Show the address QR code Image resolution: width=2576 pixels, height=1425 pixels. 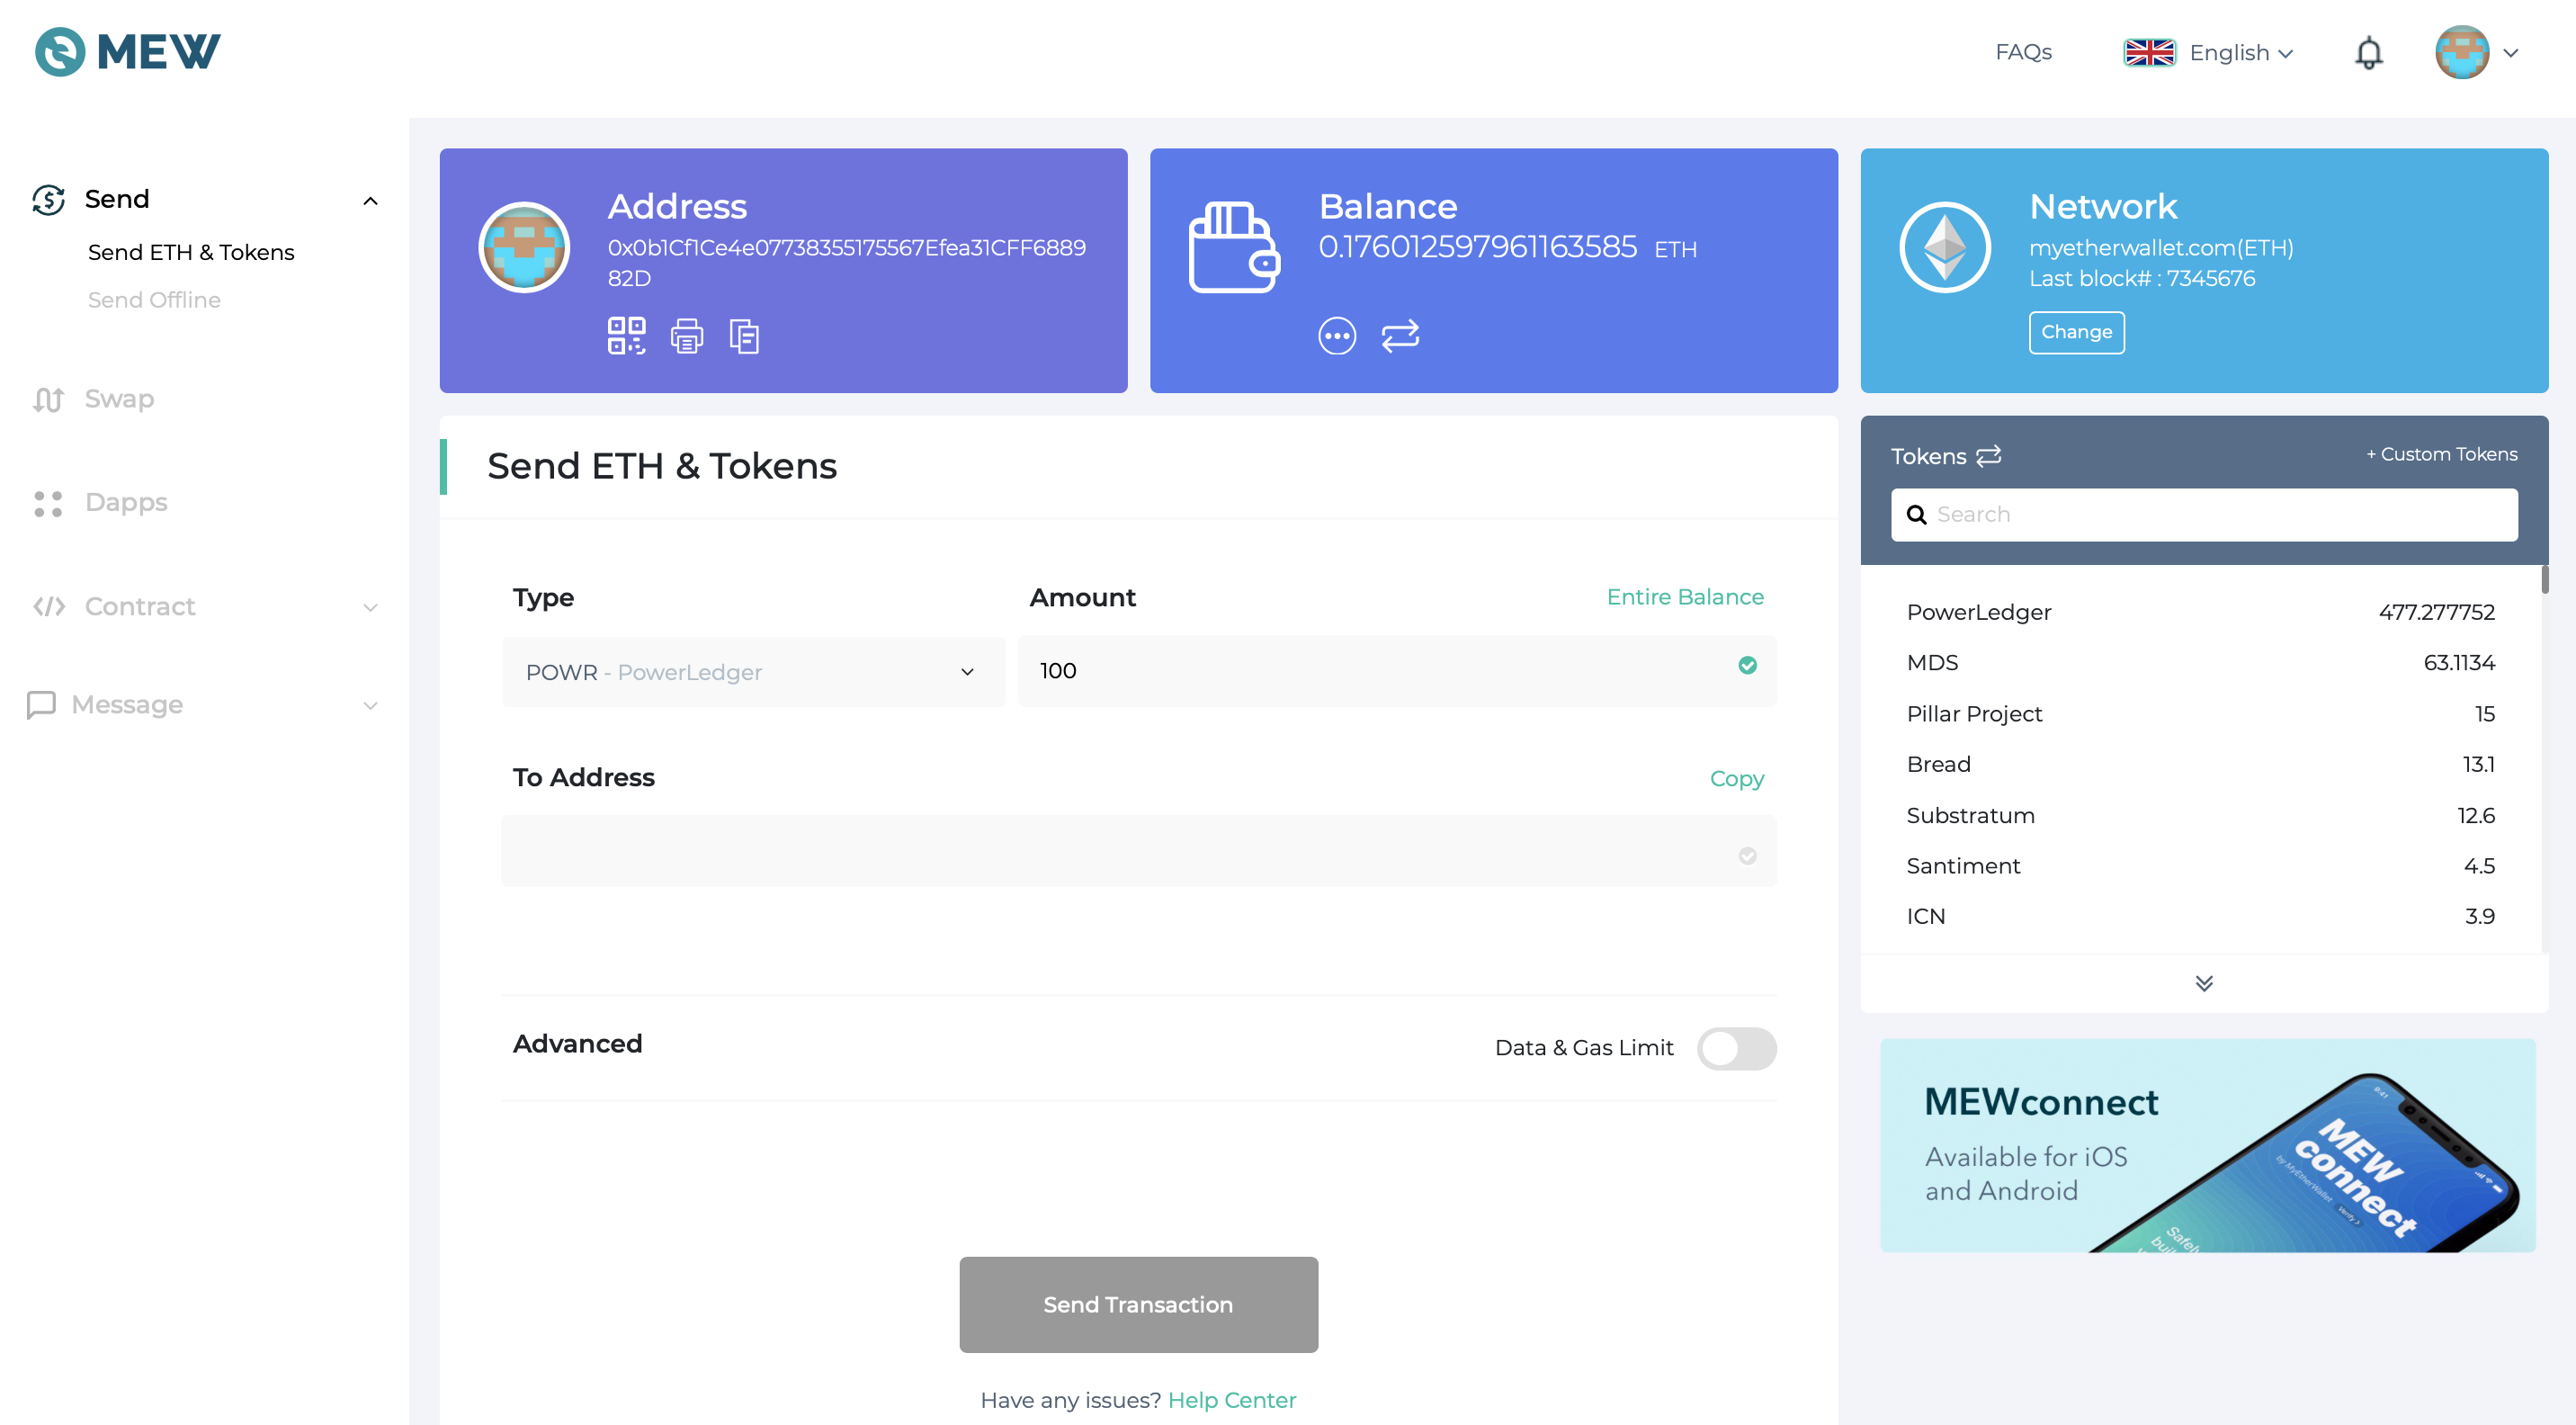pos(626,336)
